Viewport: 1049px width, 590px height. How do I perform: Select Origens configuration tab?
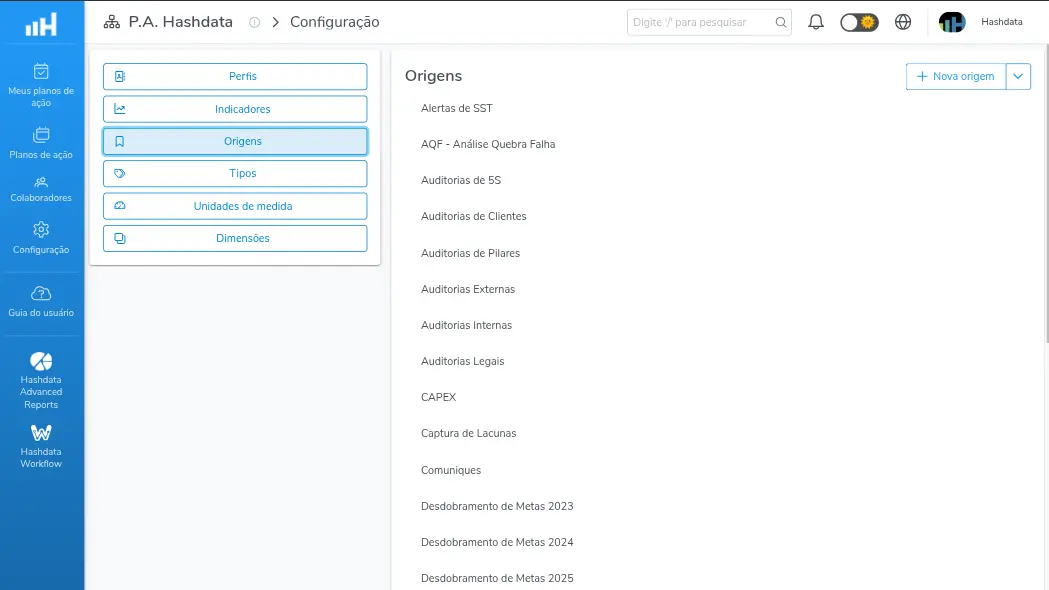[235, 141]
